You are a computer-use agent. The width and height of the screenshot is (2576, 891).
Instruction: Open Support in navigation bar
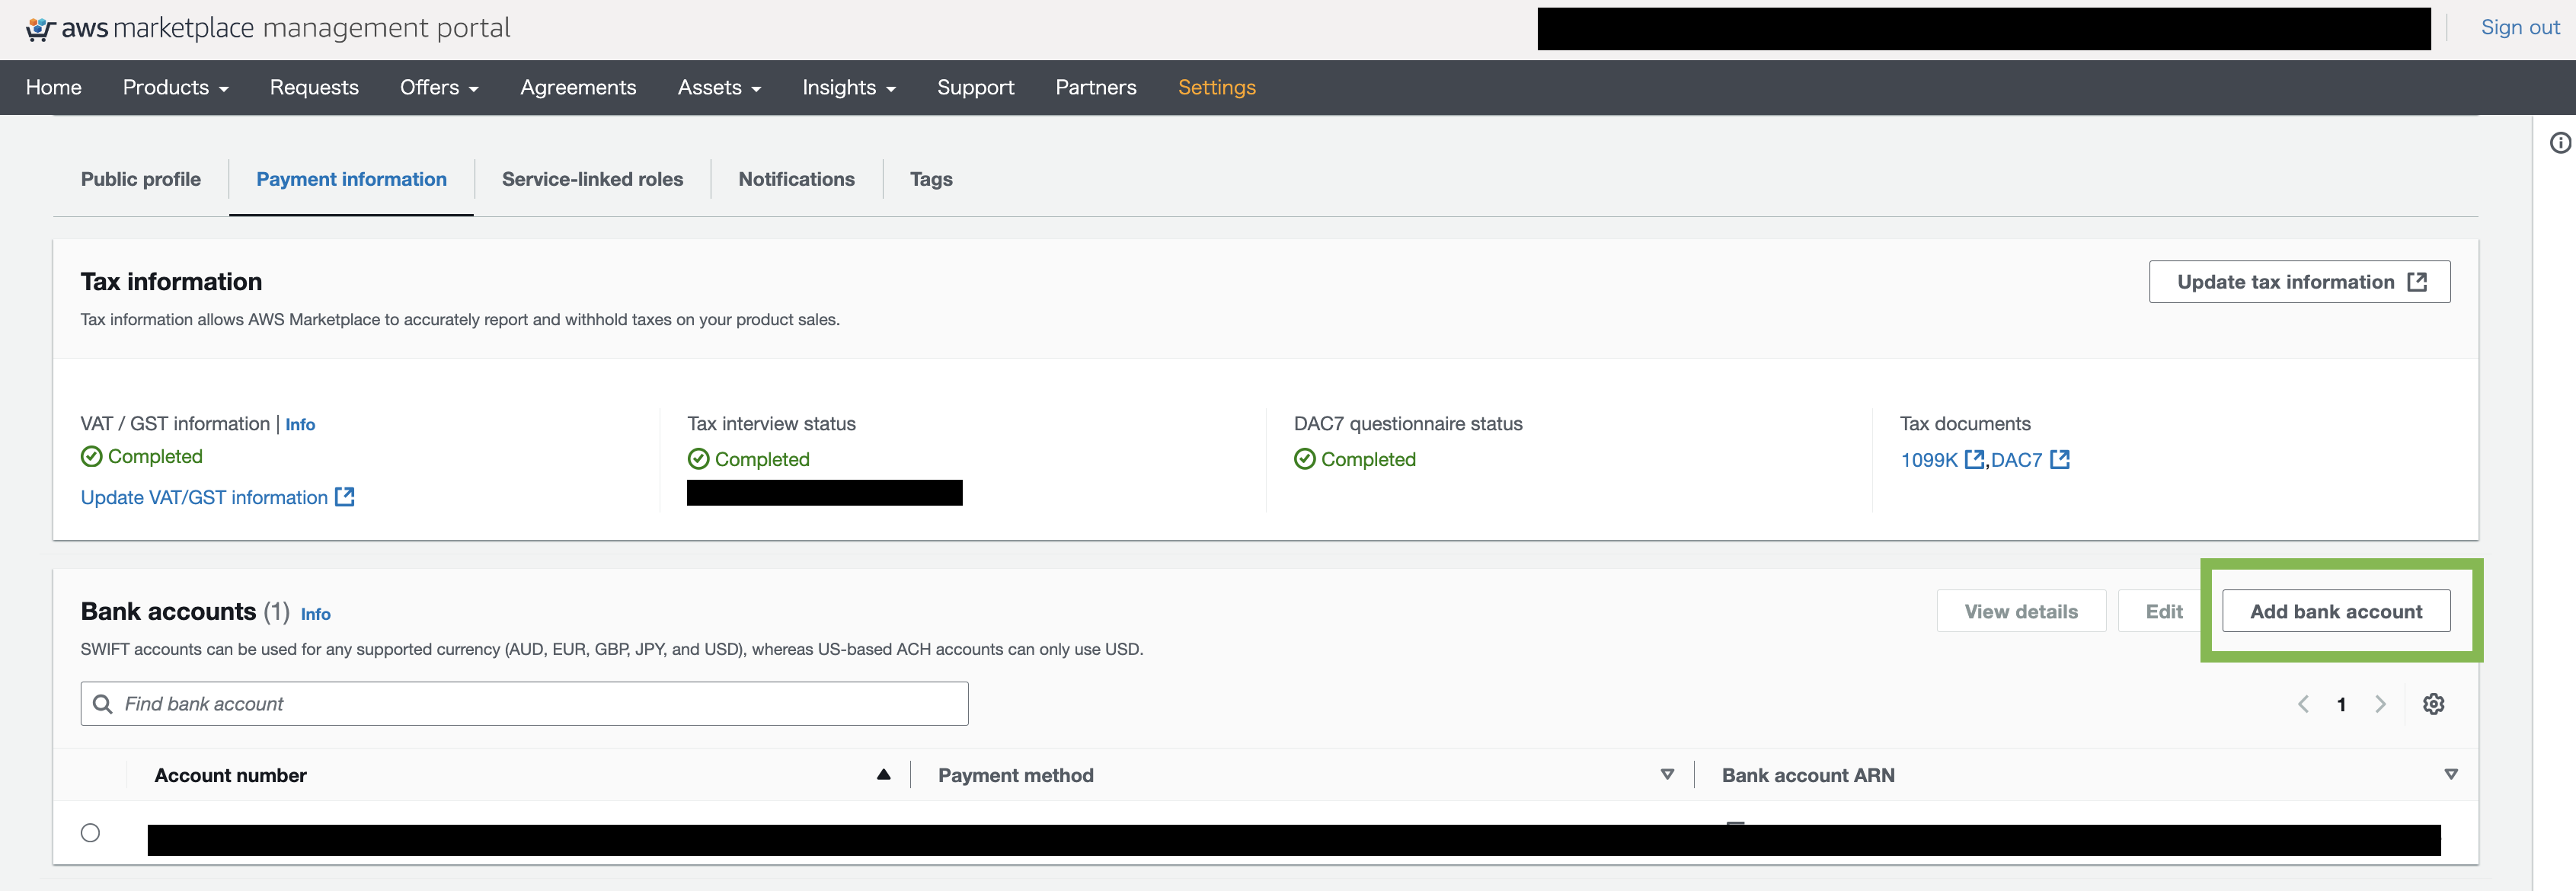[975, 88]
